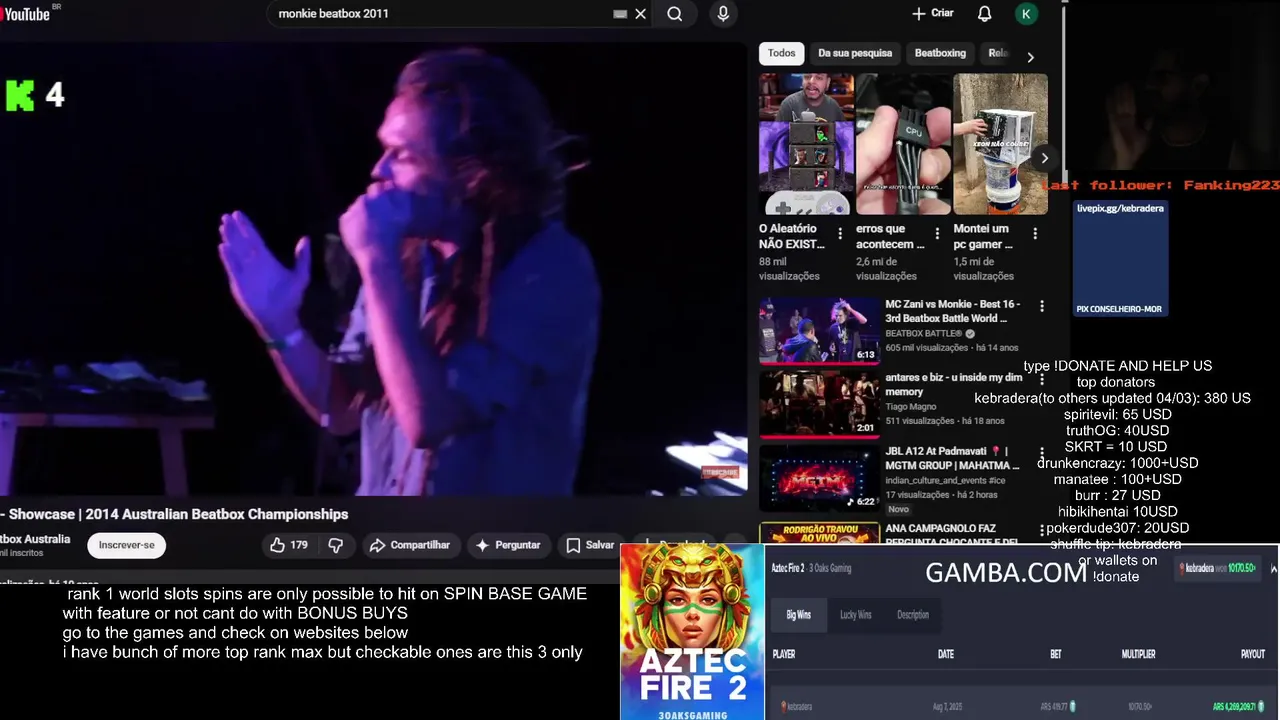This screenshot has height=720, width=1280.
Task: Select the 'Da sua pesquisa' filter chip
Action: (855, 53)
